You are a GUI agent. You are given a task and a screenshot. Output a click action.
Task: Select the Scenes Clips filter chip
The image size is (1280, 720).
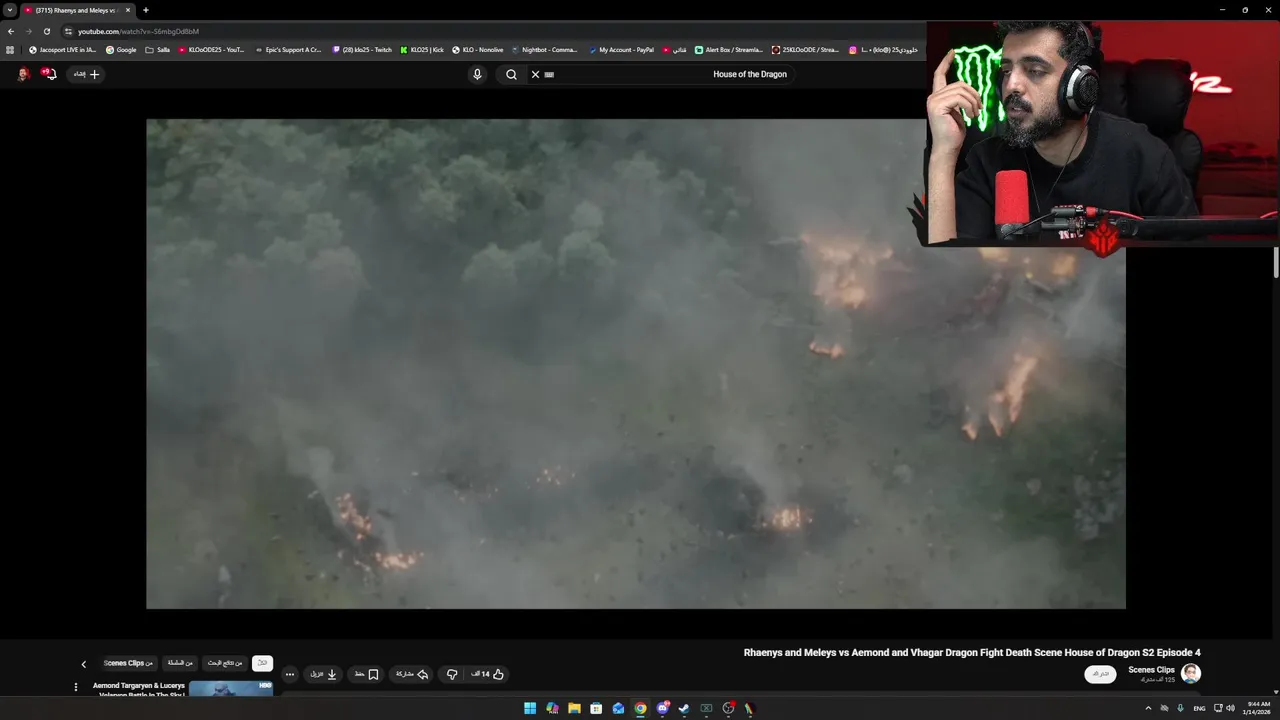click(x=129, y=663)
